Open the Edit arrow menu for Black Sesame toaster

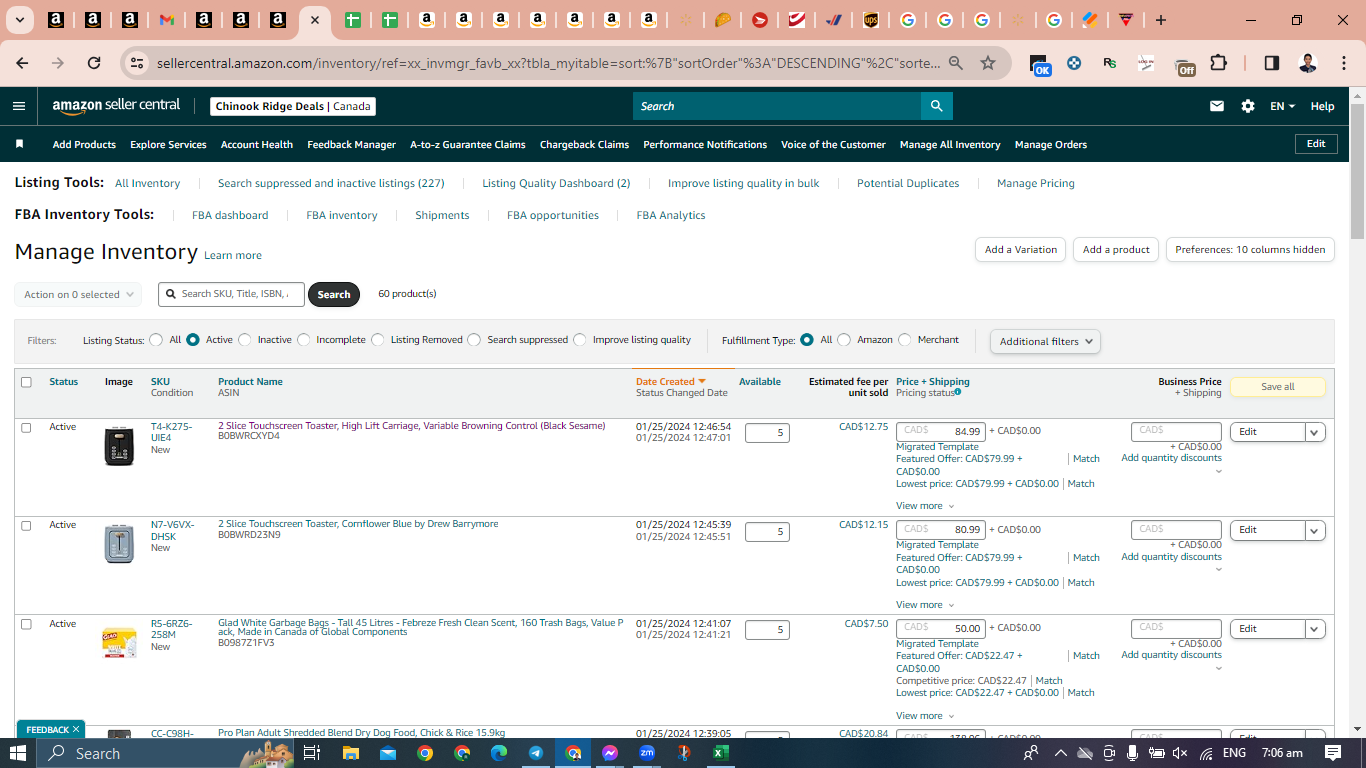click(x=1315, y=432)
